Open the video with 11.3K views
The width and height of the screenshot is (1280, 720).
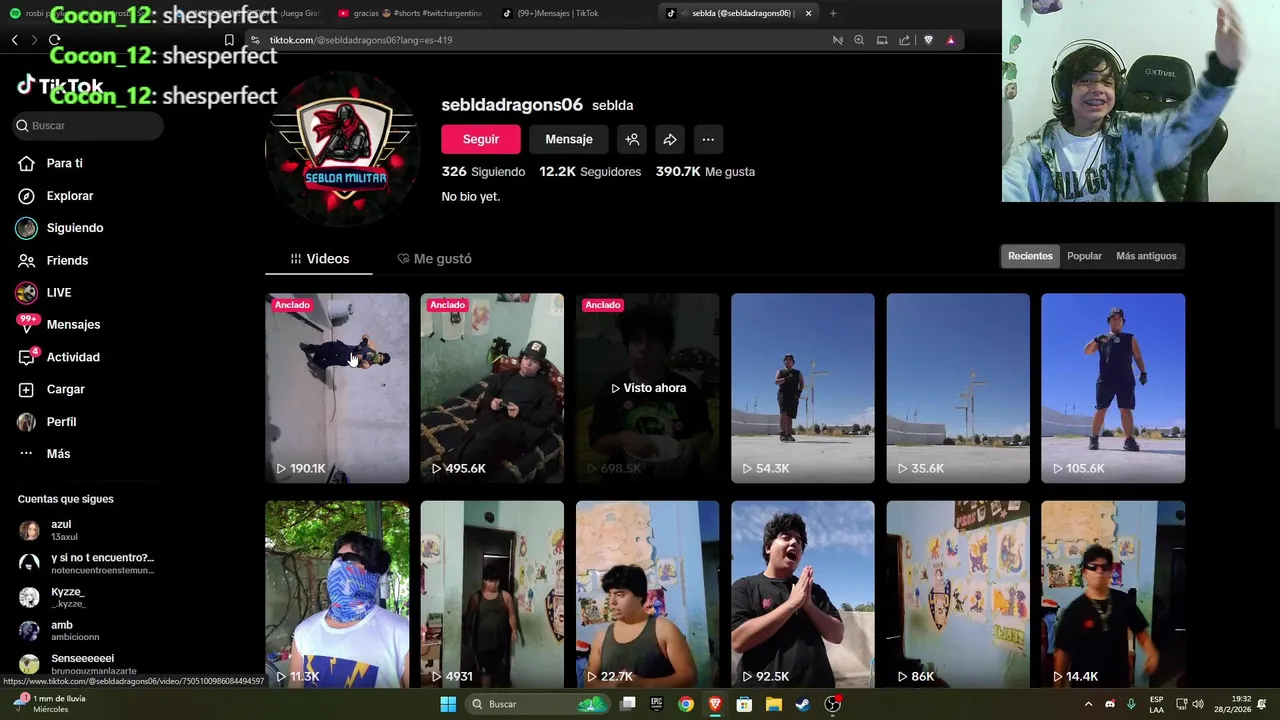pos(337,594)
